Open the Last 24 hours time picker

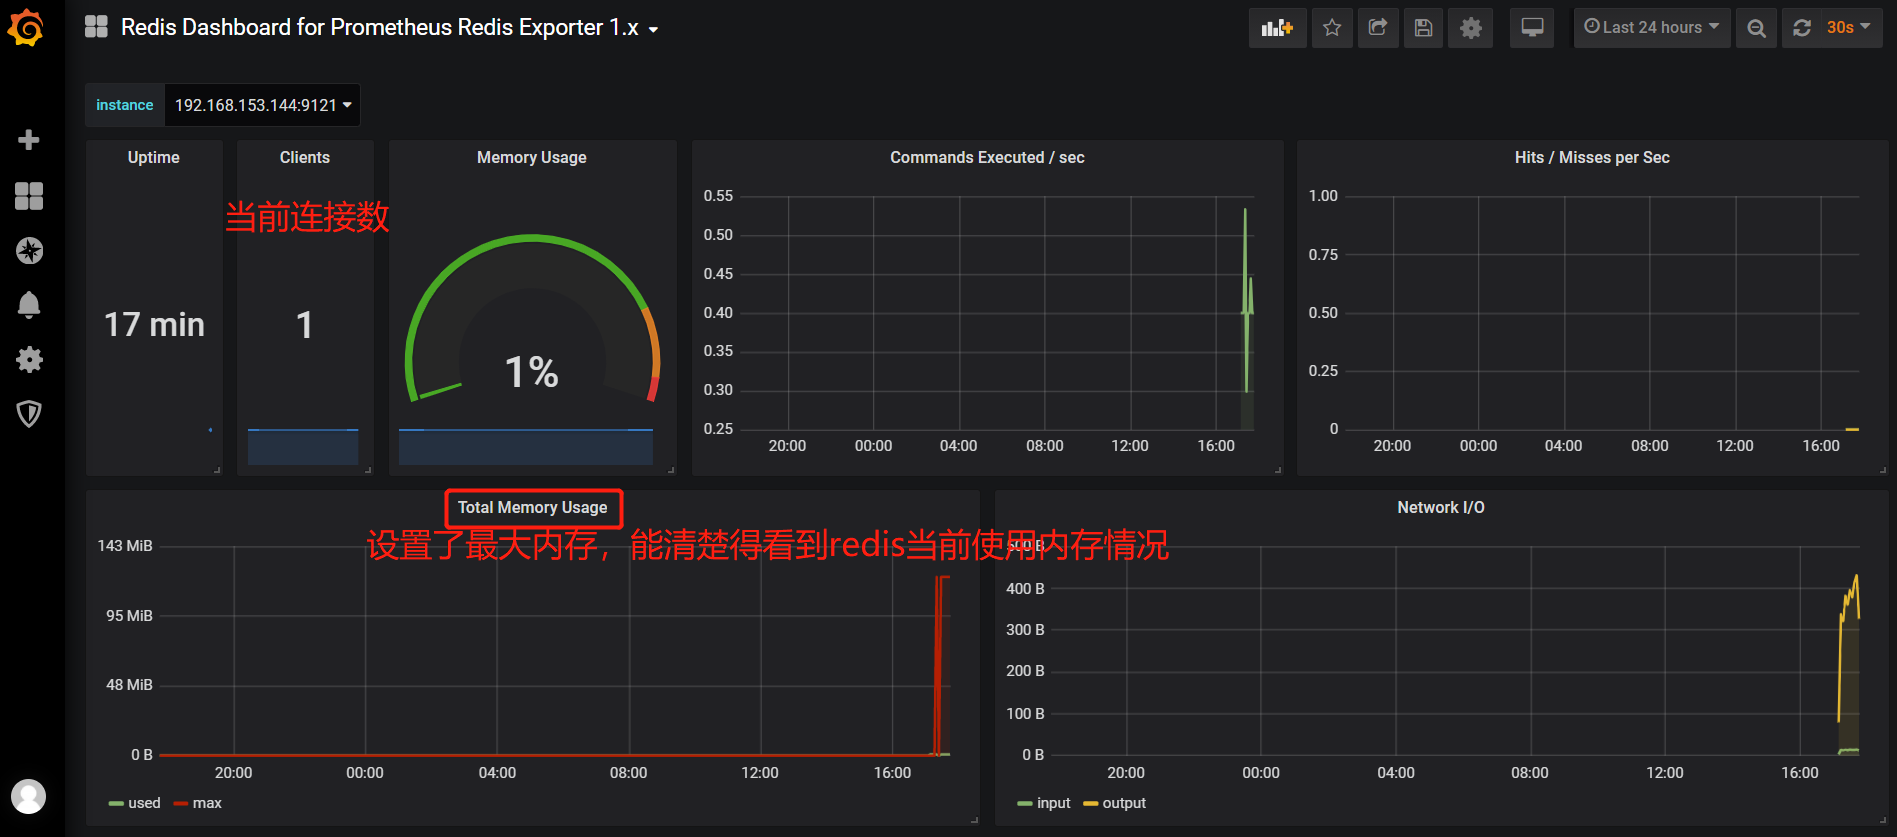point(1652,28)
